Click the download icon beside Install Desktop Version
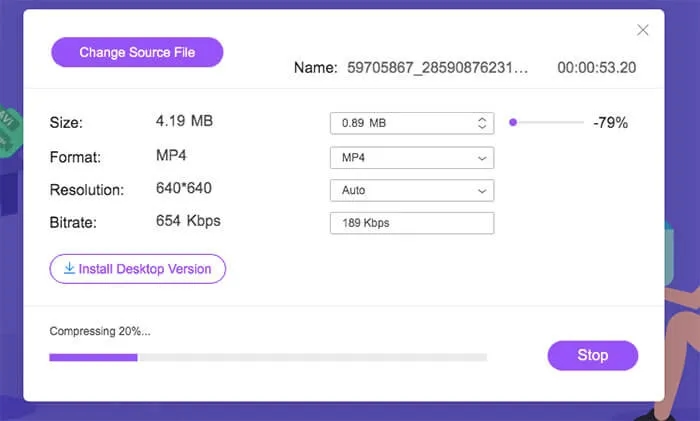The image size is (700, 421). click(69, 268)
